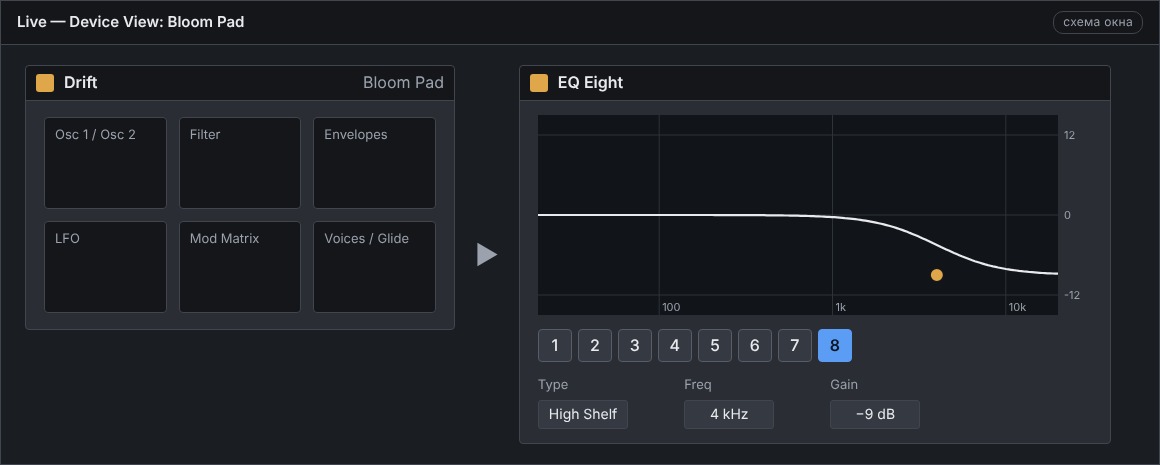Click the Freq label above 4 kHz
The image size is (1160, 465).
[698, 384]
